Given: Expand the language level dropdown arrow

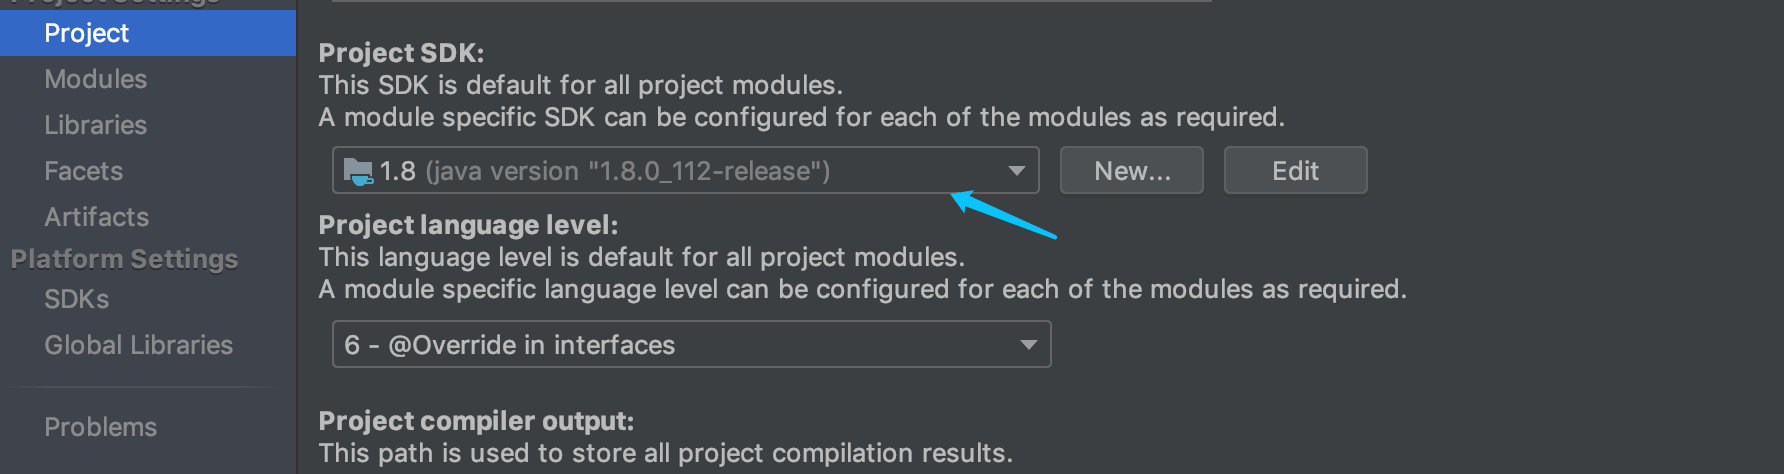Looking at the screenshot, I should pyautogui.click(x=1028, y=345).
